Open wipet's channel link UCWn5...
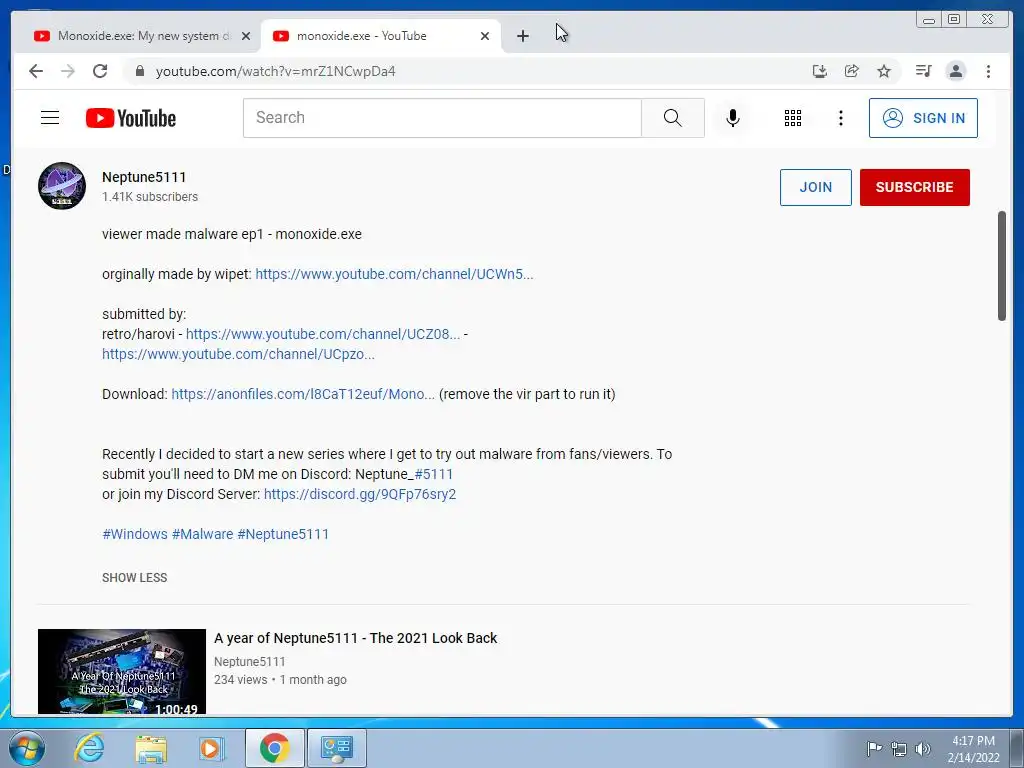 [394, 274]
